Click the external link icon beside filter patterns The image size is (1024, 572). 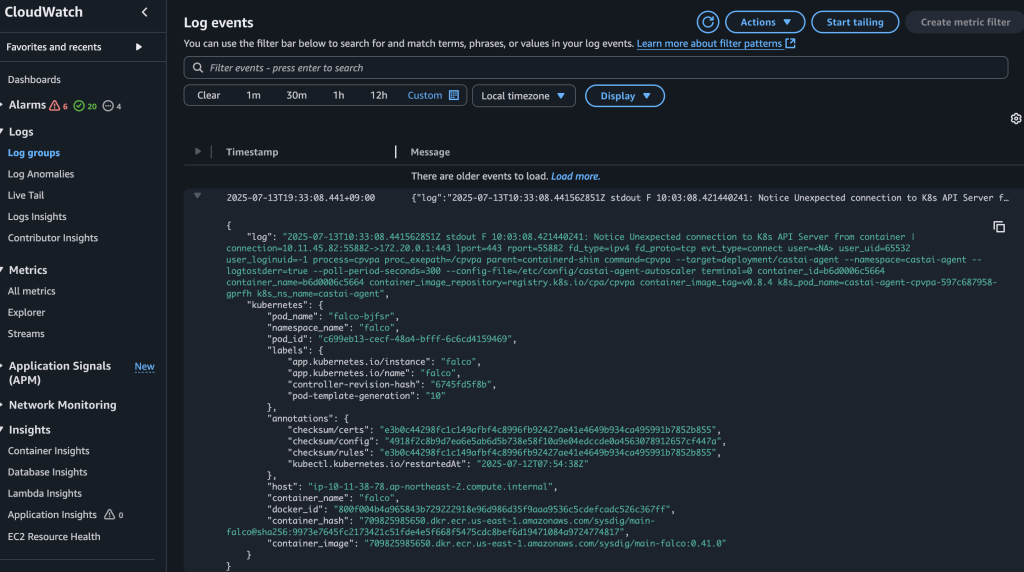tap(790, 43)
